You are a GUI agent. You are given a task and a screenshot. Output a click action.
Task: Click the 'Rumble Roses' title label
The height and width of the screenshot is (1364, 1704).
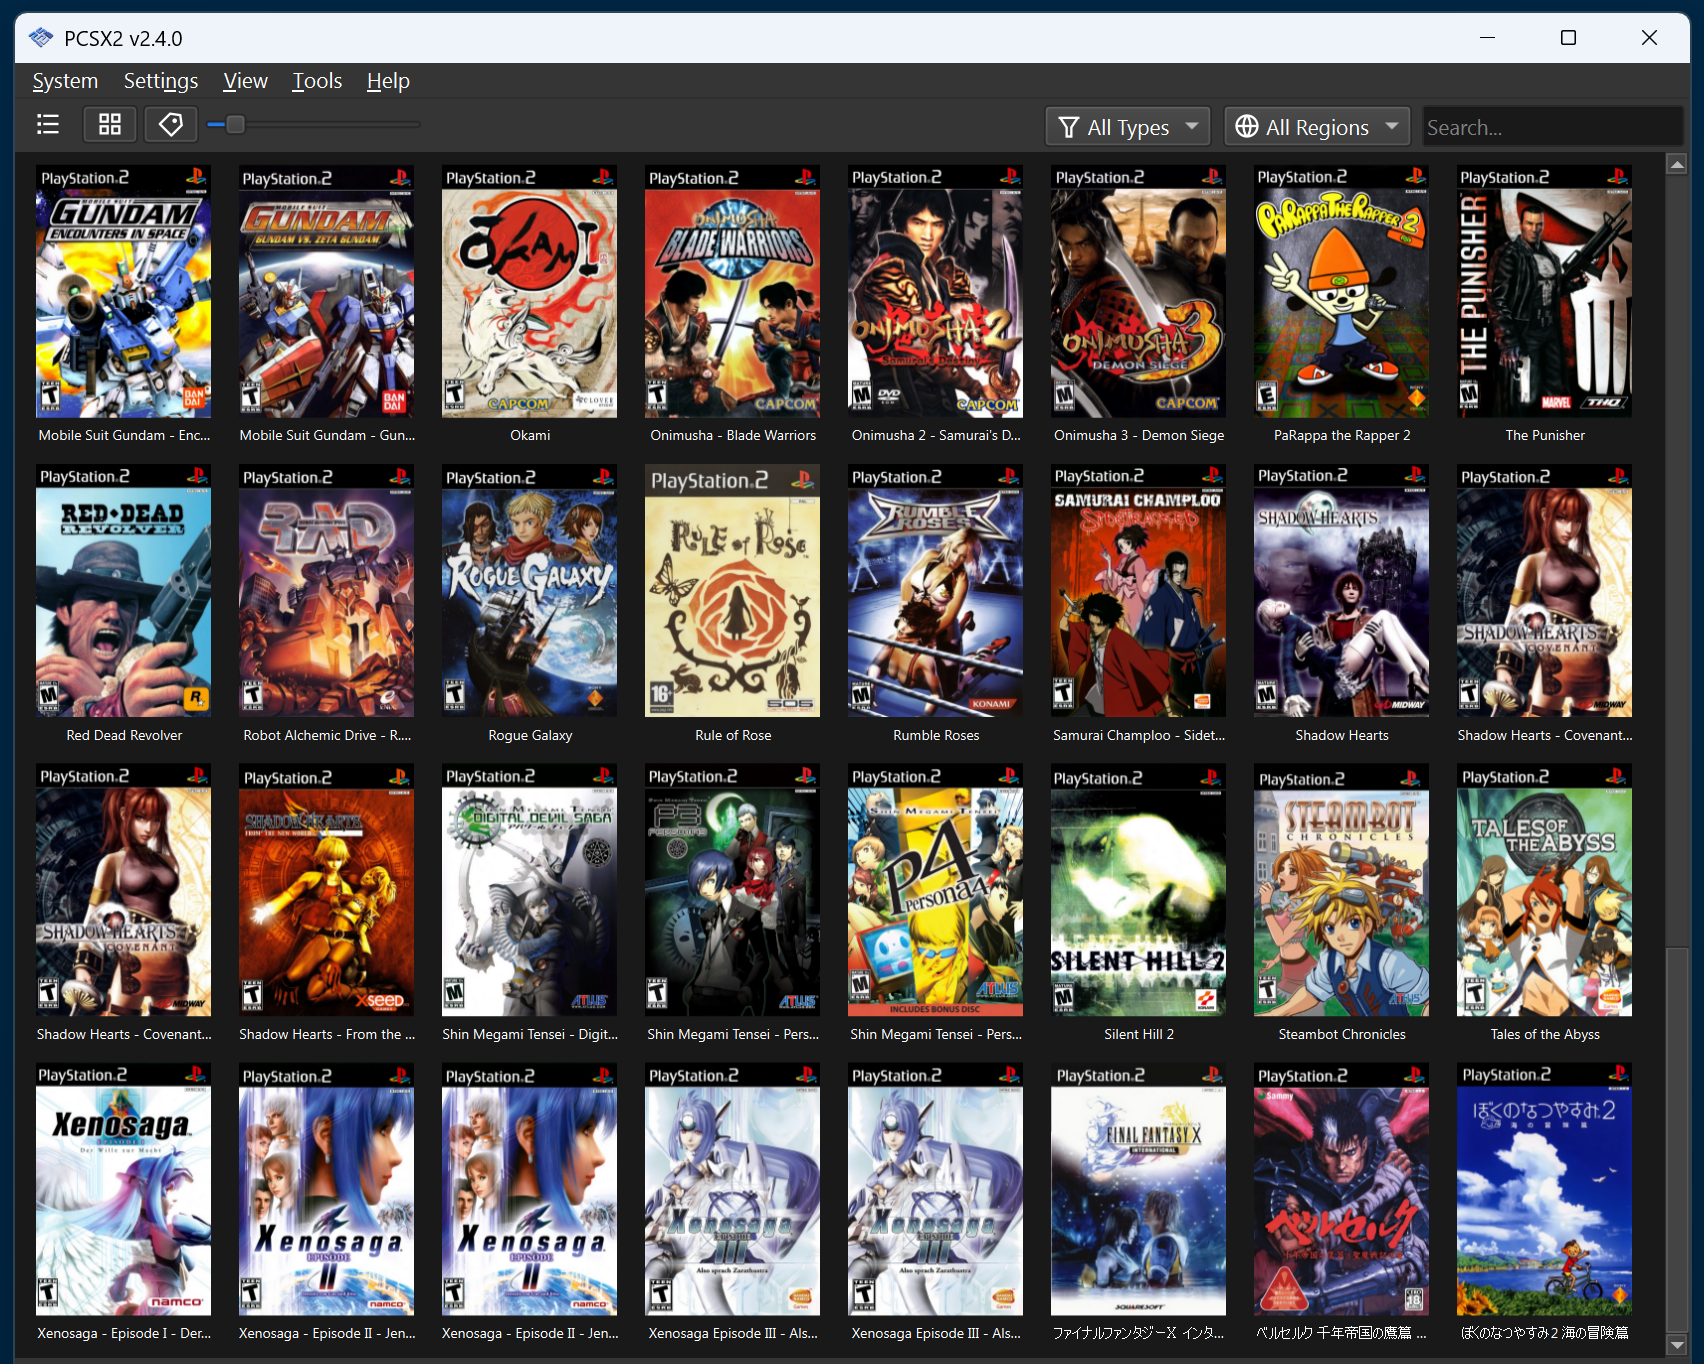click(936, 735)
